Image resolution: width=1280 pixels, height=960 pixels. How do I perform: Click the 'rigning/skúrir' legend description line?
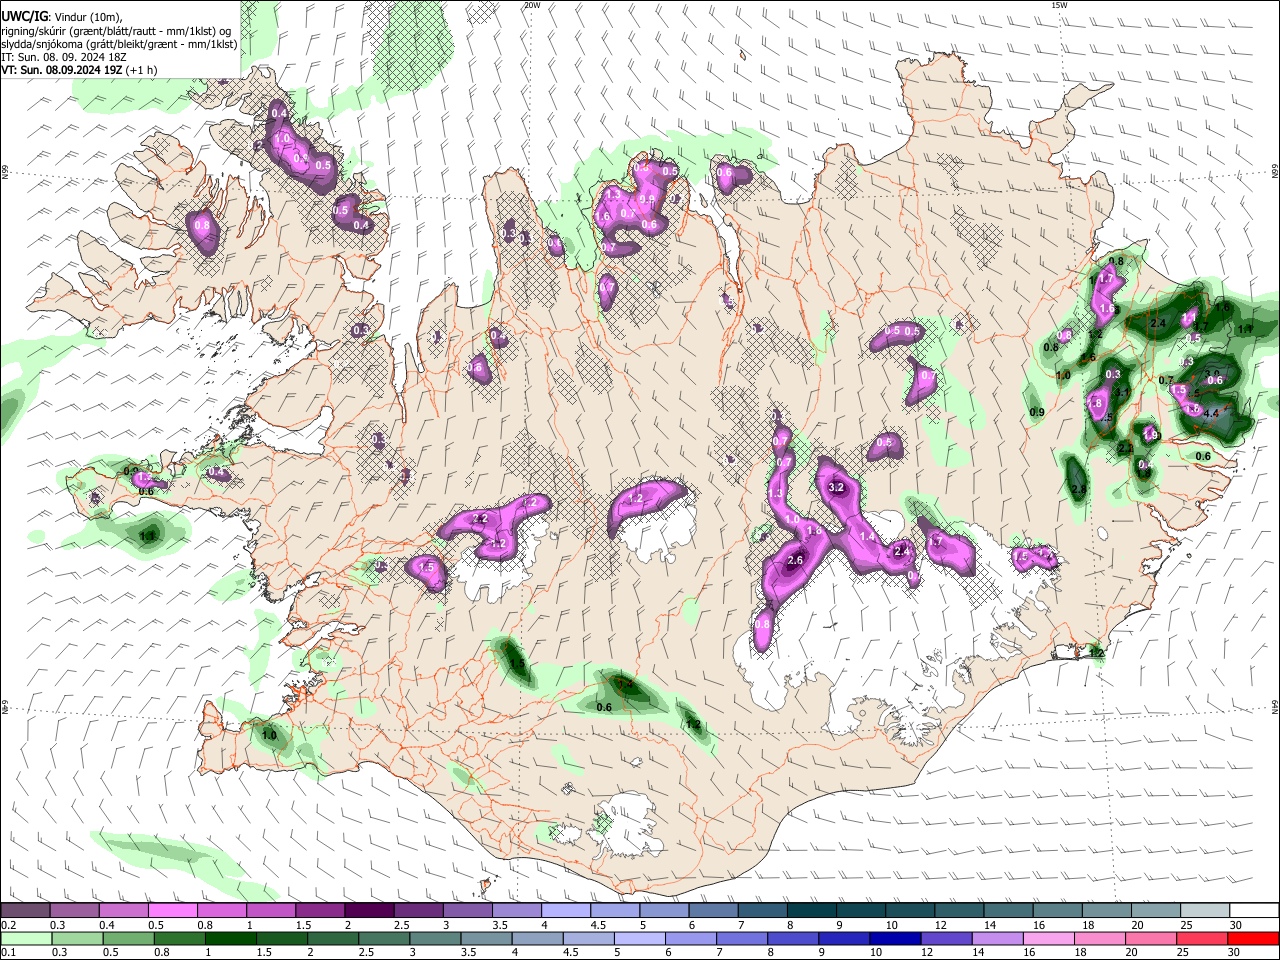(x=116, y=31)
